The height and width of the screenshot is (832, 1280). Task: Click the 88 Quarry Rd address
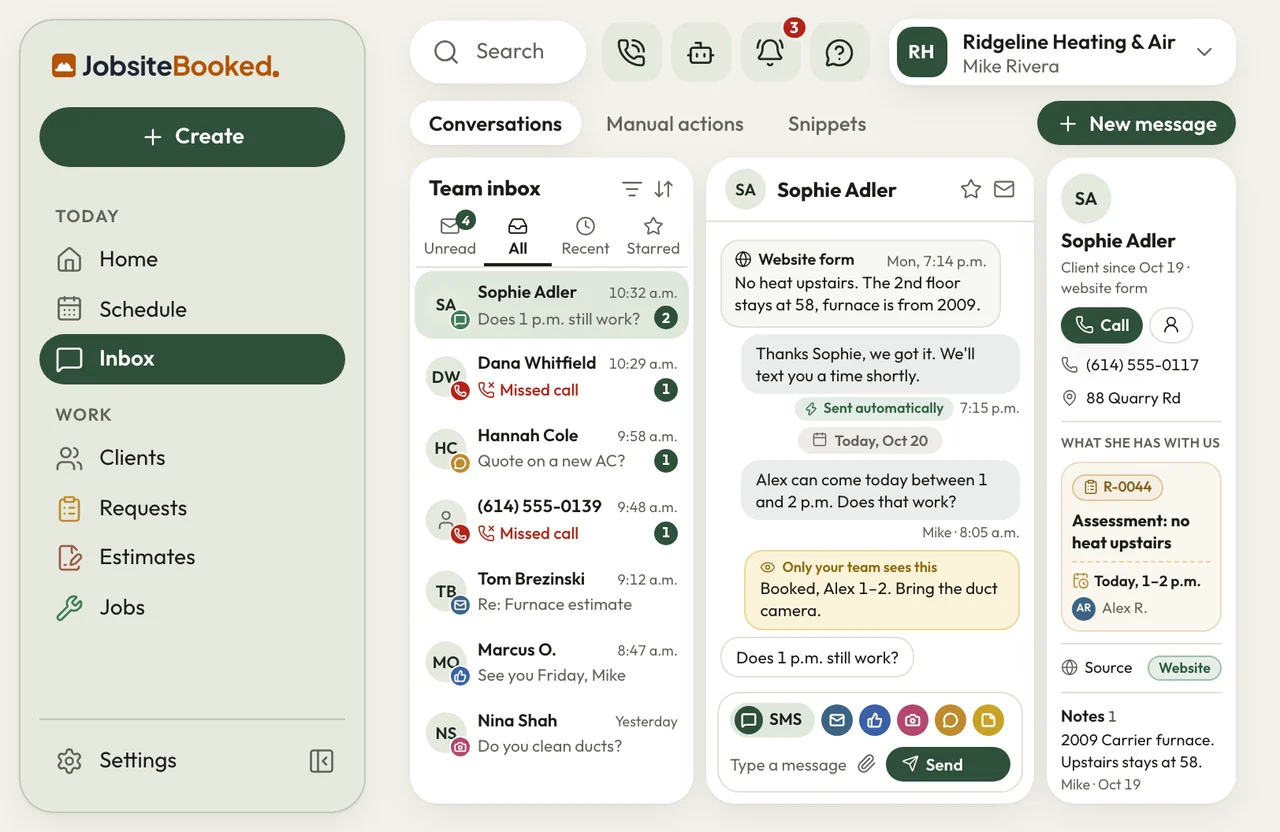point(1133,398)
